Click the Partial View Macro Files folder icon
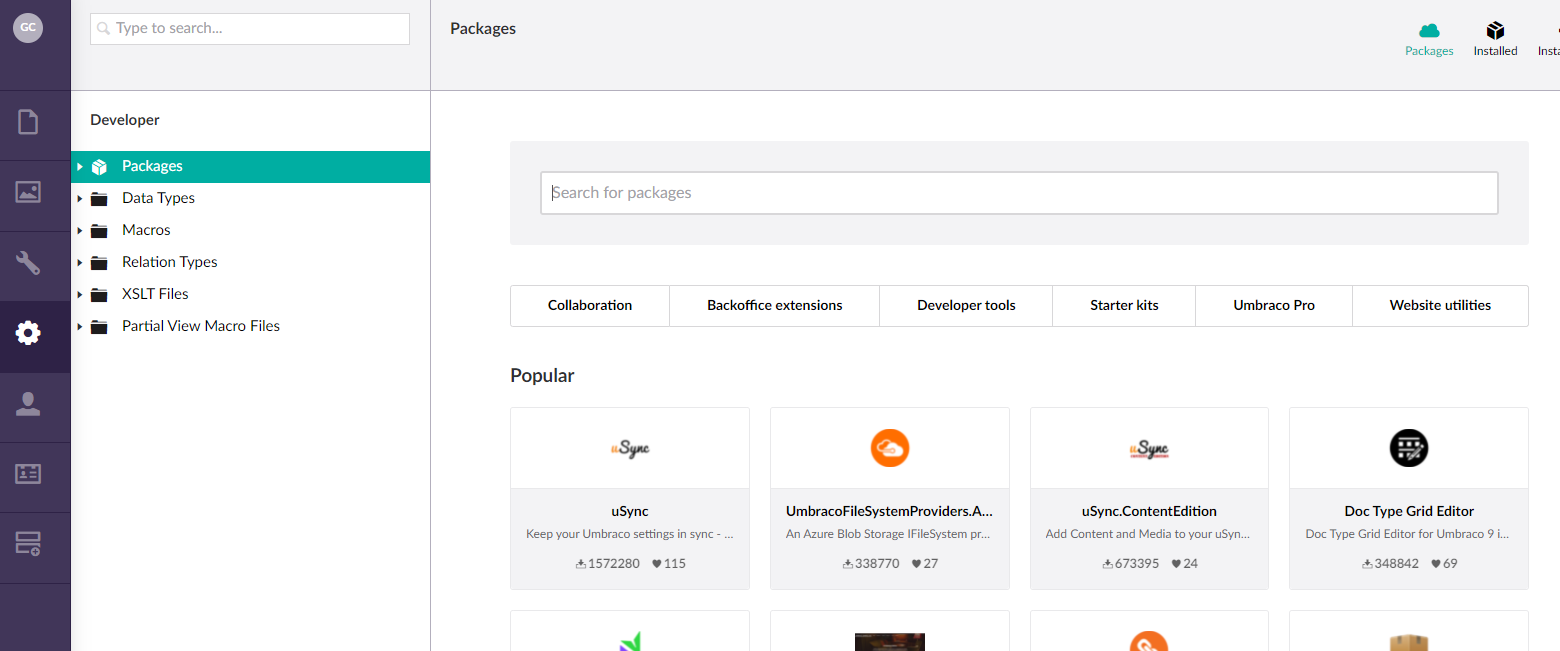Image resolution: width=1560 pixels, height=651 pixels. 99,327
